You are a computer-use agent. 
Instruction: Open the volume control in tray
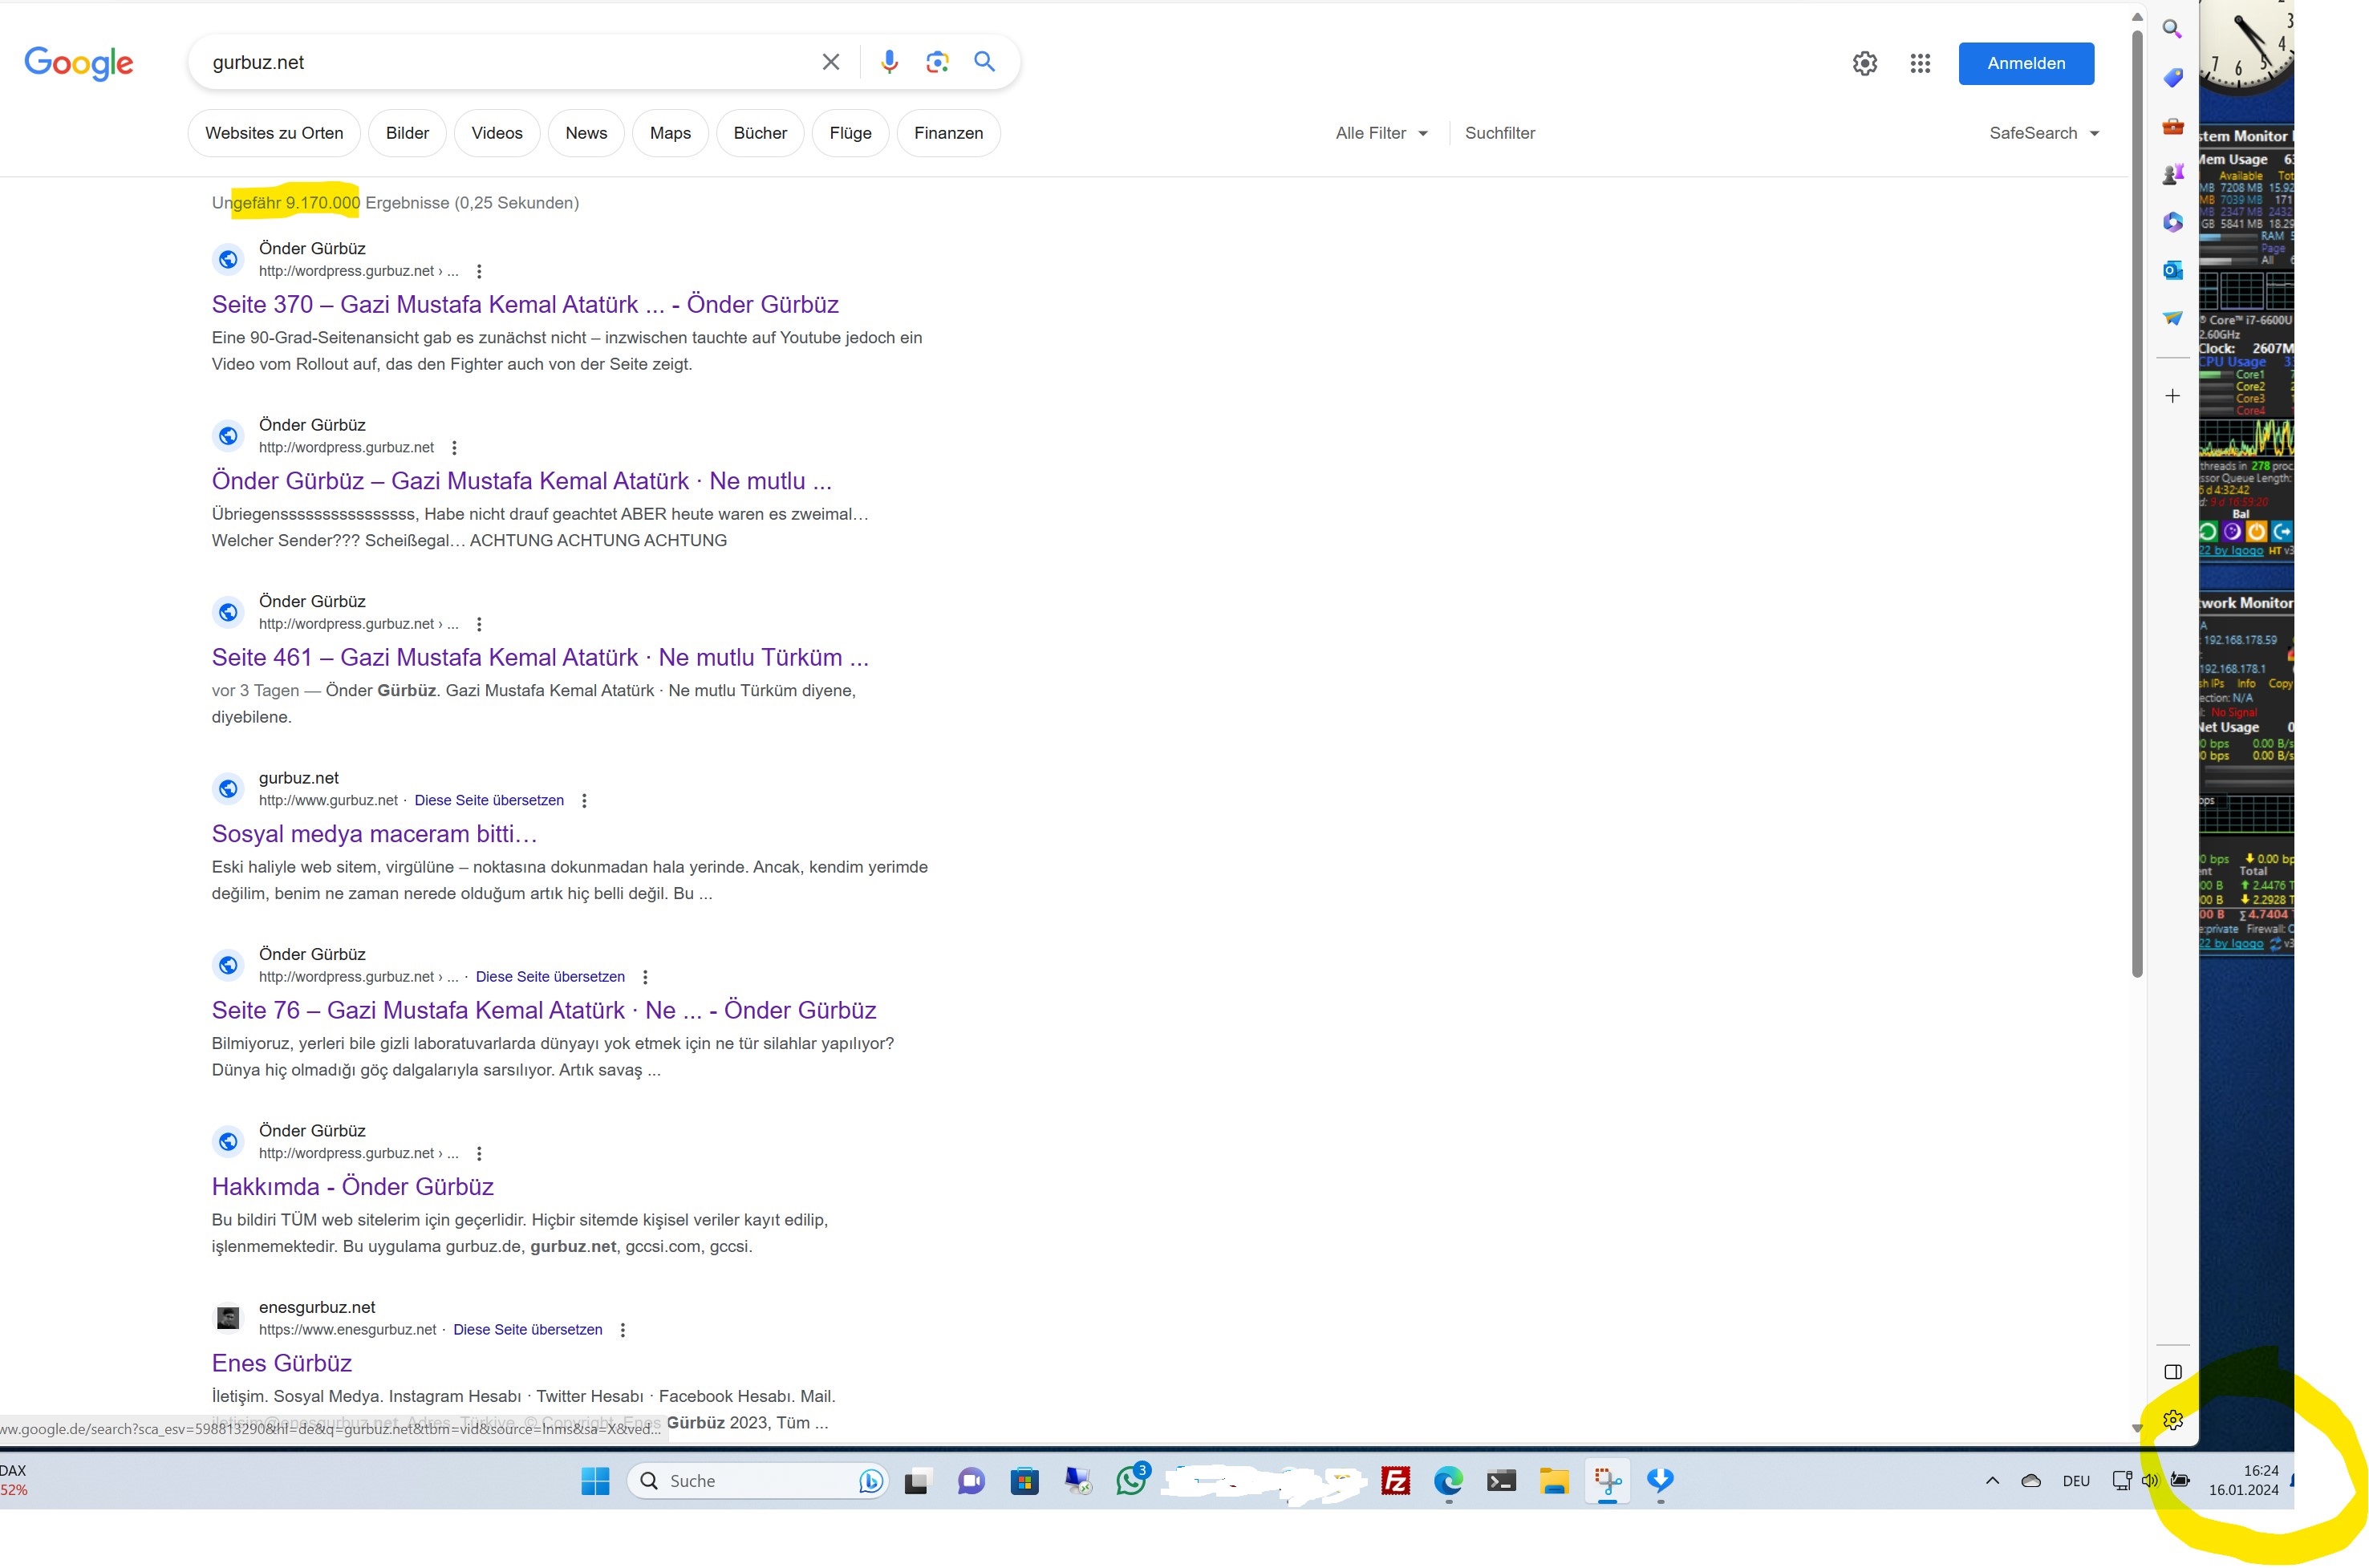[x=2150, y=1480]
